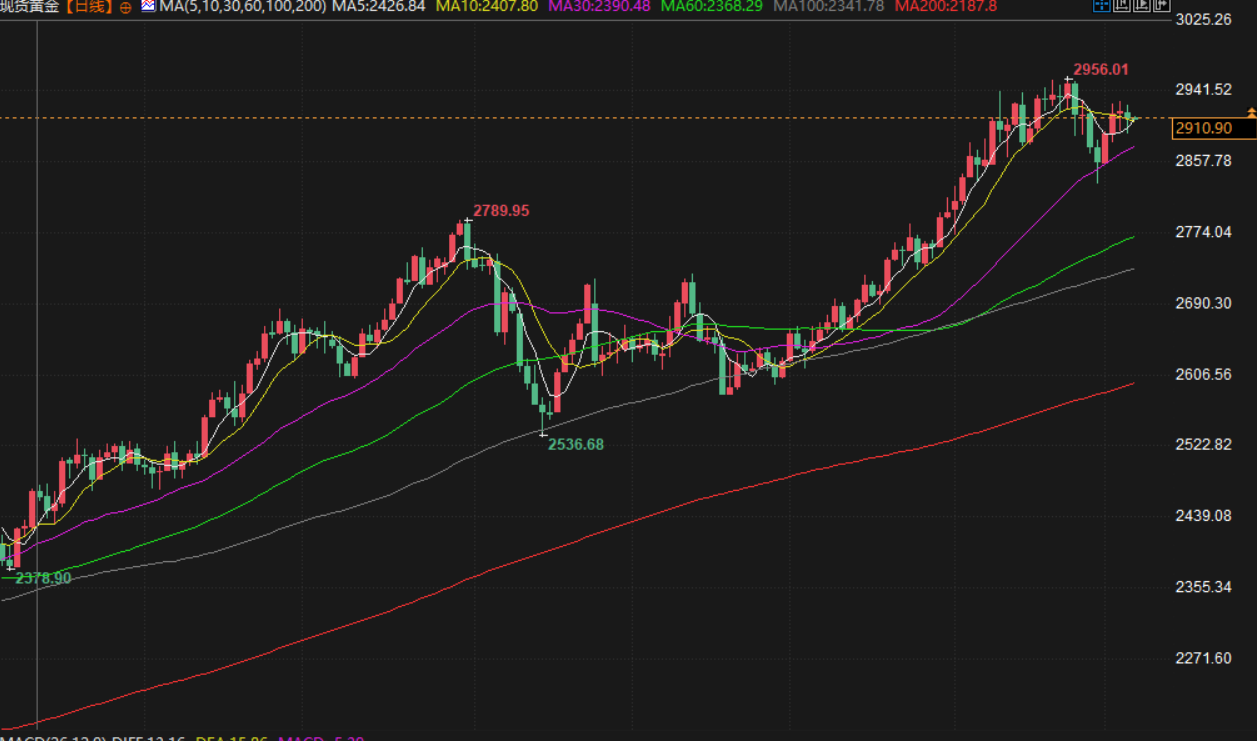The width and height of the screenshot is (1257, 741).
Task: Click the purple MA30:2390.48 value
Action: [598, 6]
